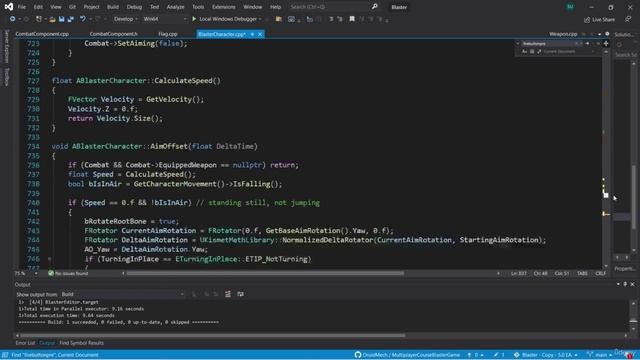This screenshot has width=640, height=360.
Task: Click the pending changes pencil indicator
Action: 498,355
